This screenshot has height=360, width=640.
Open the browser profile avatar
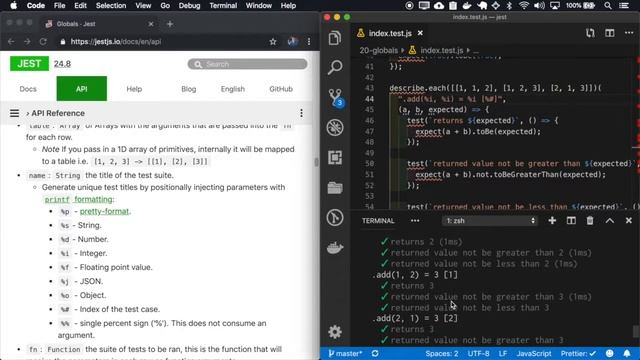click(x=292, y=42)
